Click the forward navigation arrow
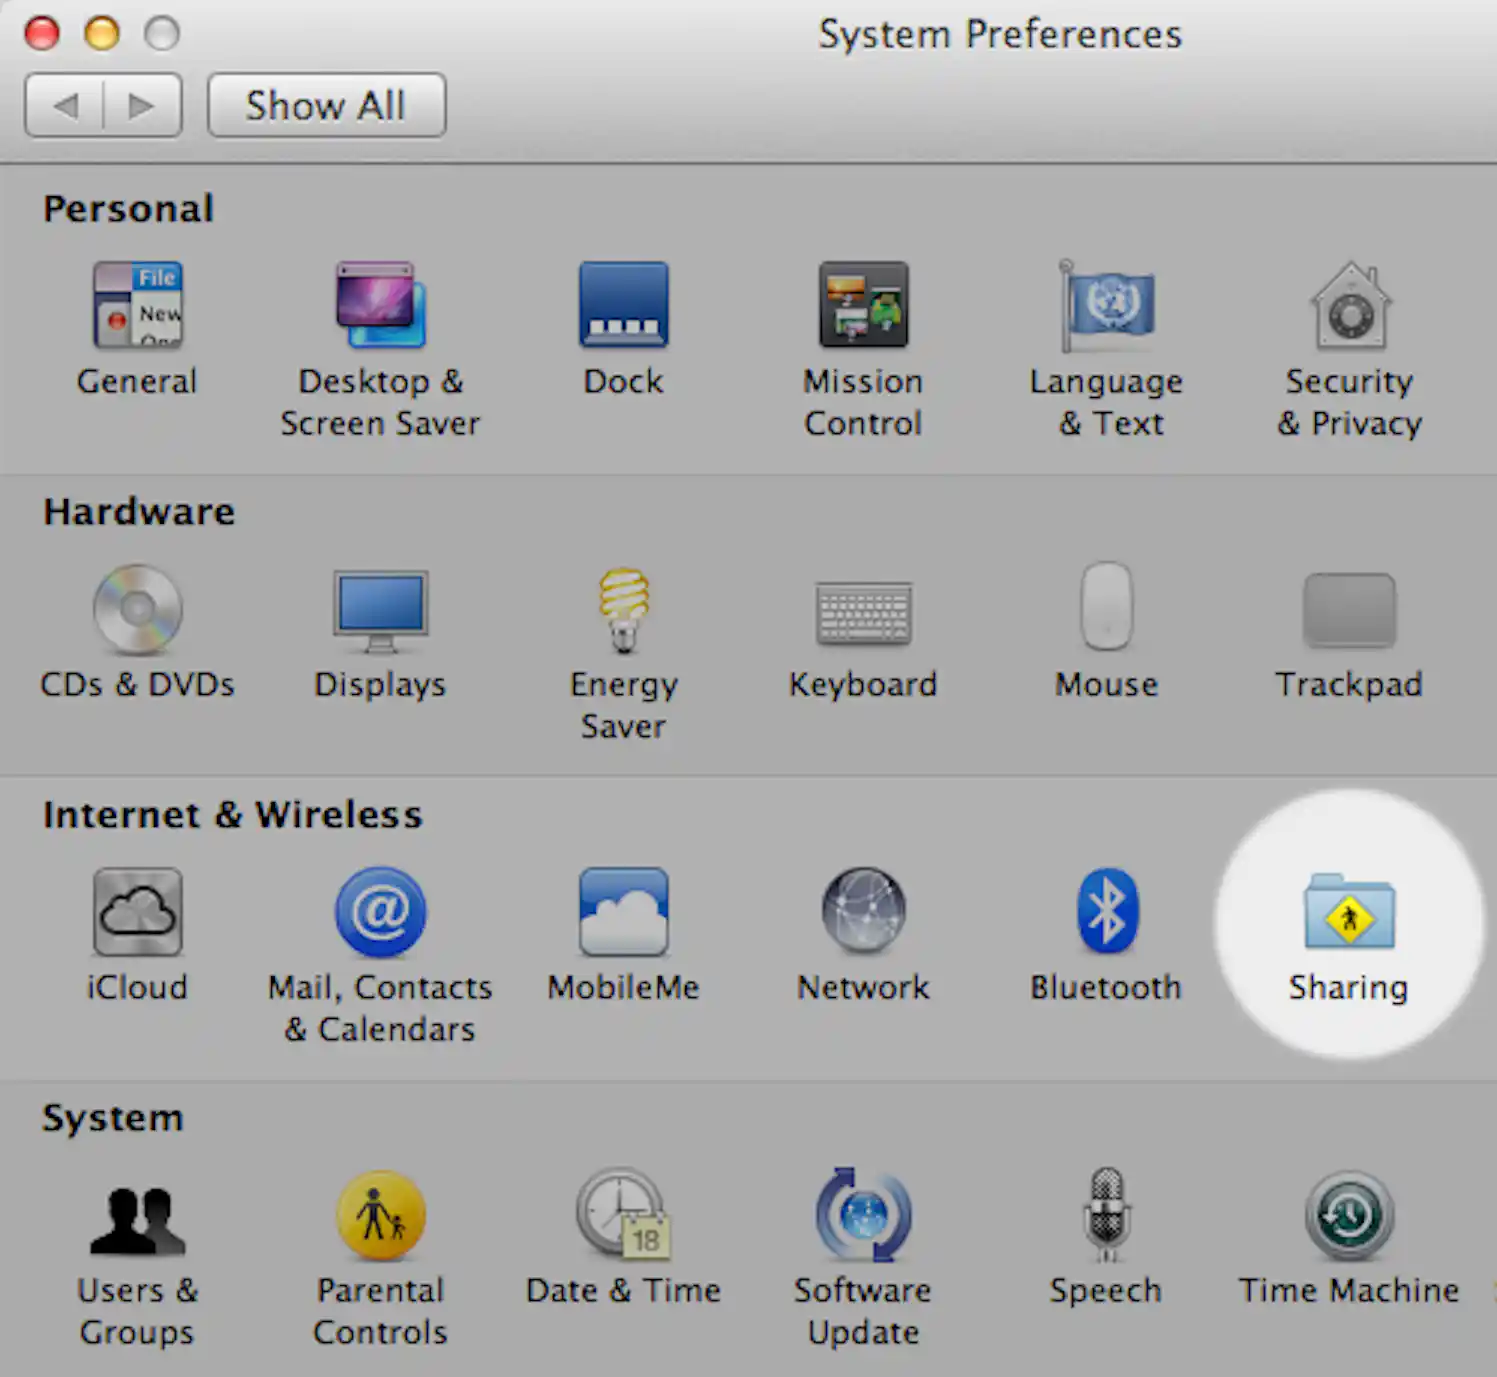This screenshot has height=1377, width=1497. pyautogui.click(x=140, y=104)
